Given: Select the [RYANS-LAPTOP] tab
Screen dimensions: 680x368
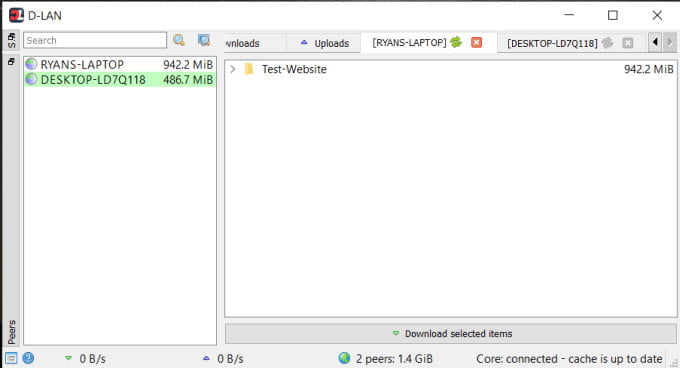Looking at the screenshot, I should point(409,42).
